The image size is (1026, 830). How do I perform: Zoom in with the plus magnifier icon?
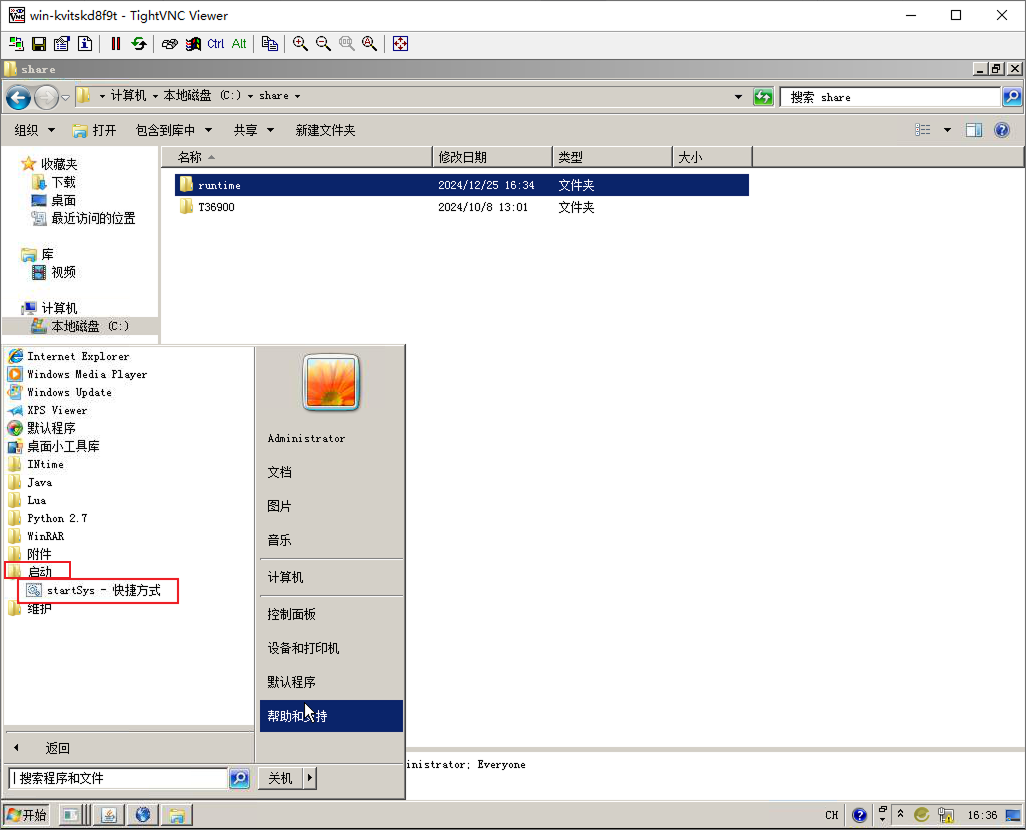click(300, 44)
